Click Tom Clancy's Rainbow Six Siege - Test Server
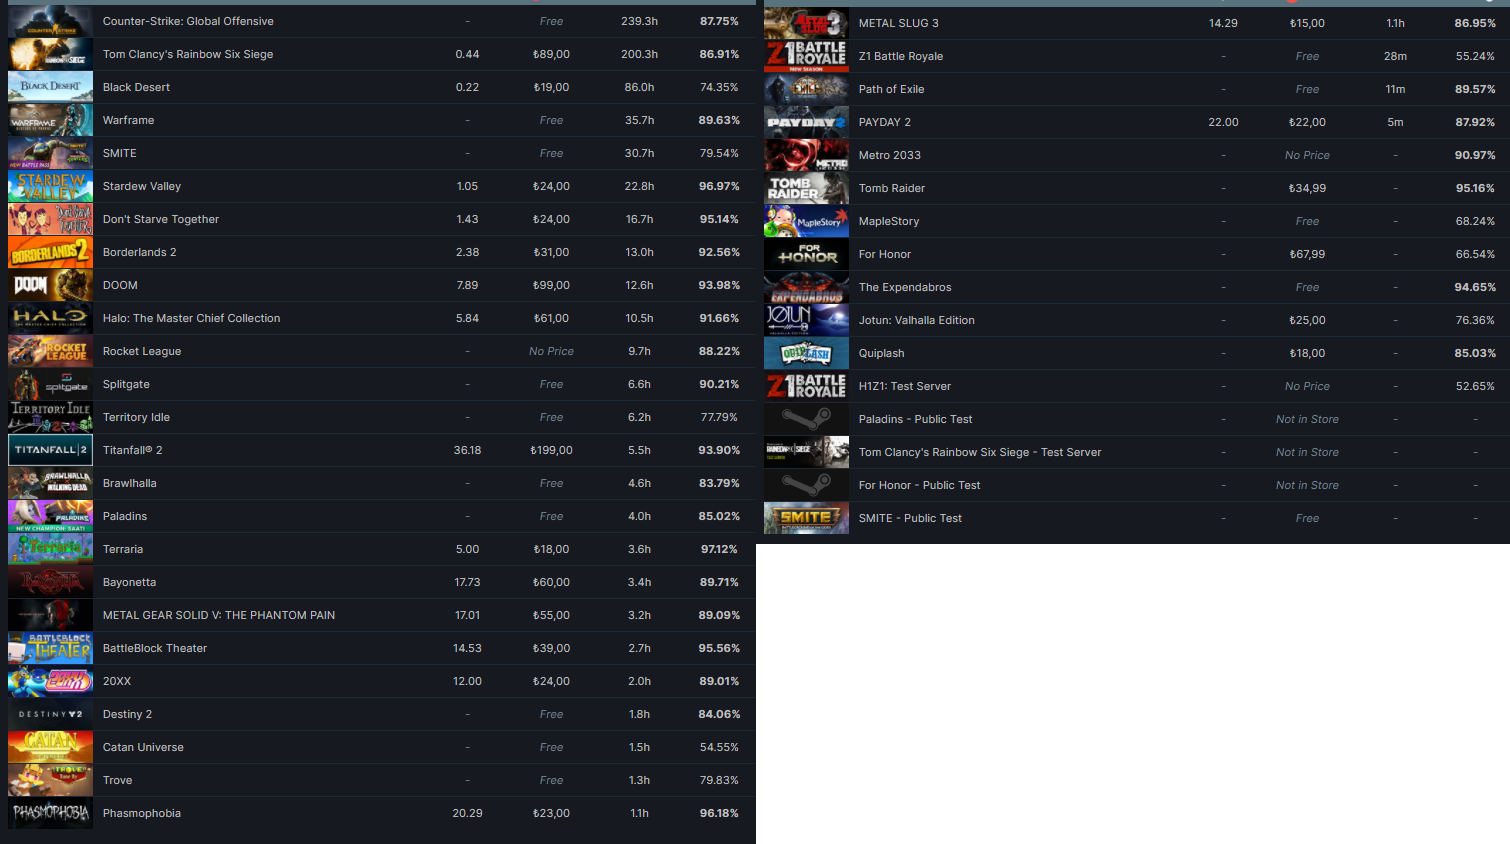The image size is (1510, 844). tap(980, 452)
